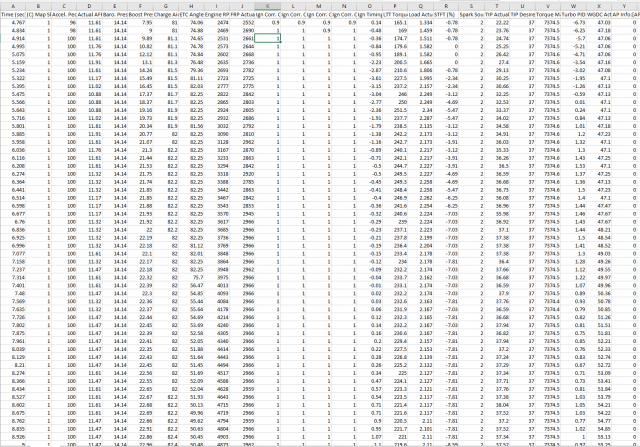
Task: Click the active outlined cell in column K
Action: 267,38
